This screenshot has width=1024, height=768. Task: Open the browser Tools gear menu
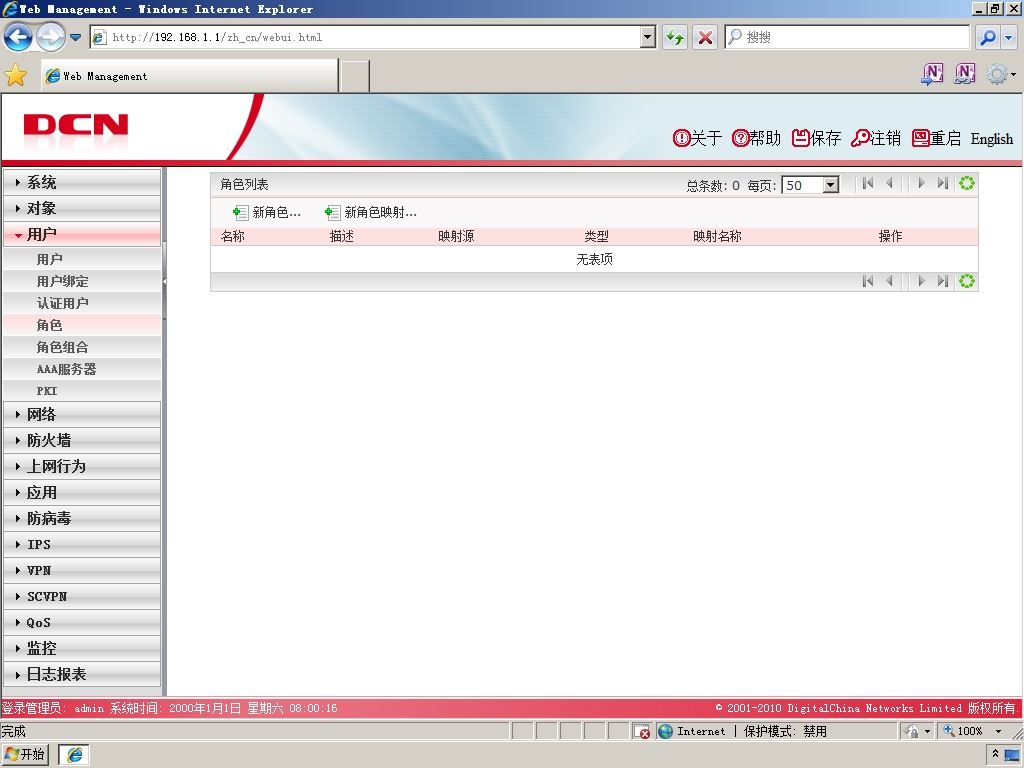point(1000,74)
